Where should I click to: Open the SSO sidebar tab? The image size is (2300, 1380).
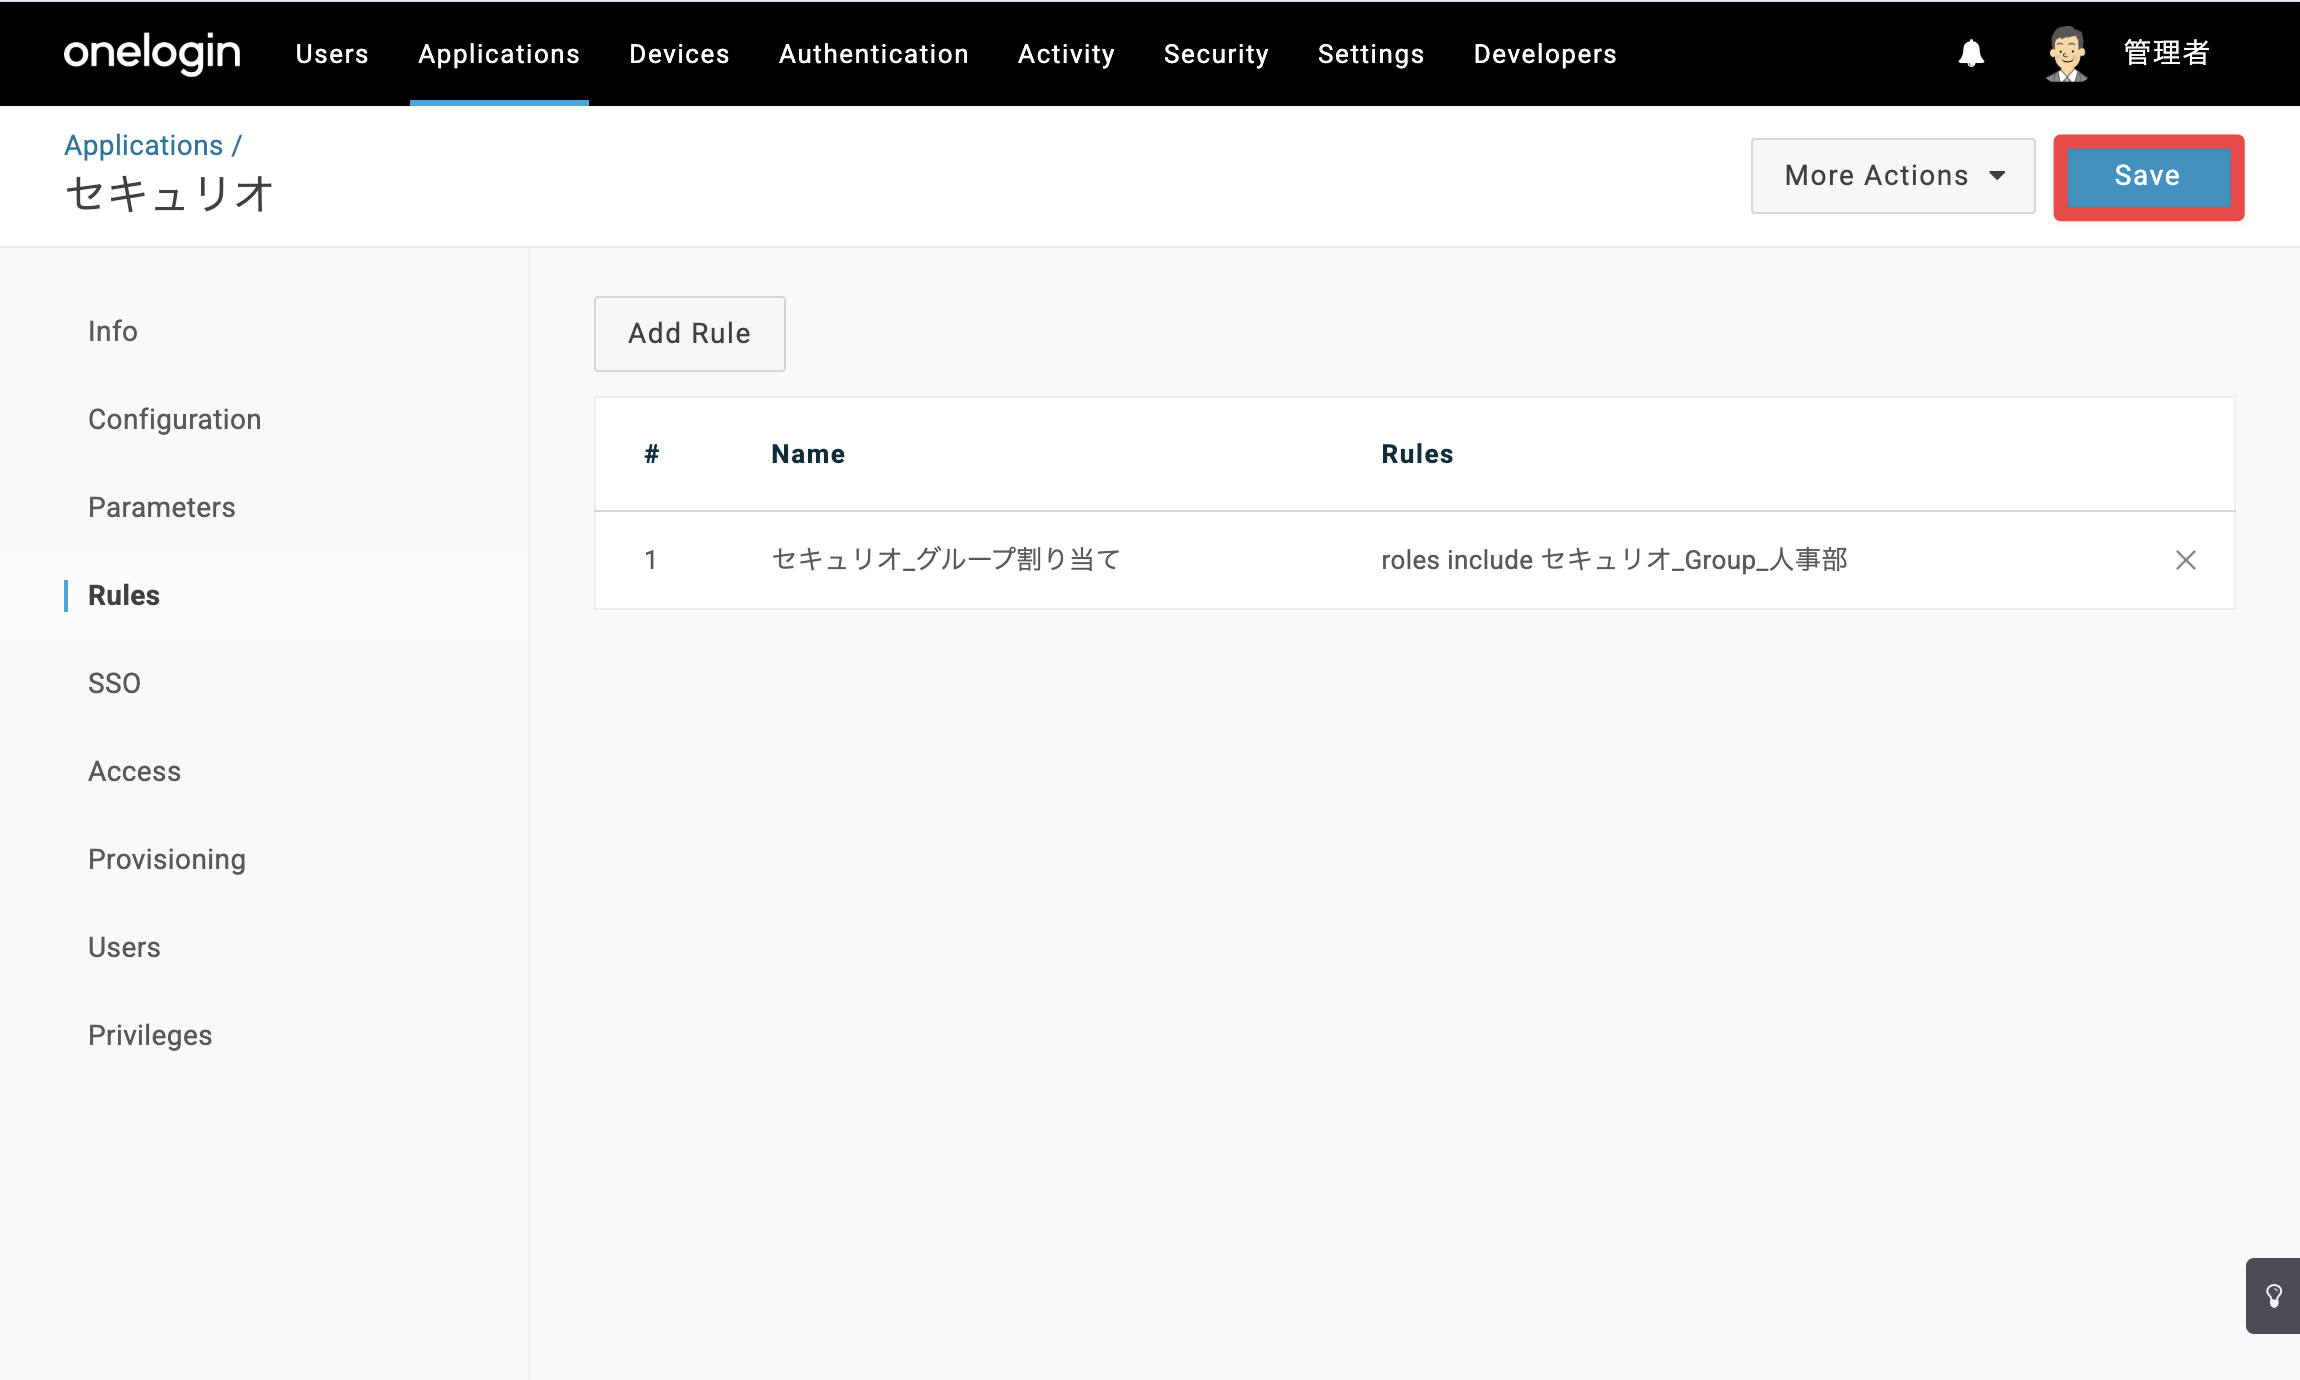114,683
